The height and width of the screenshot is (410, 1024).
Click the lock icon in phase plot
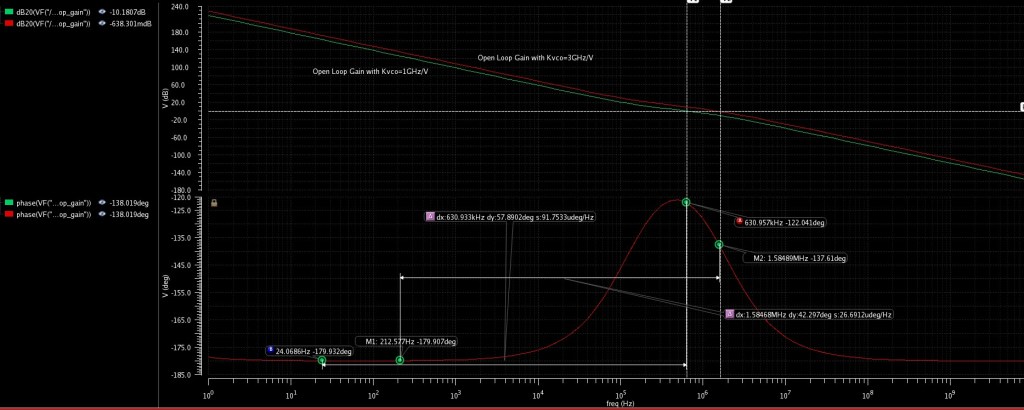[214, 203]
